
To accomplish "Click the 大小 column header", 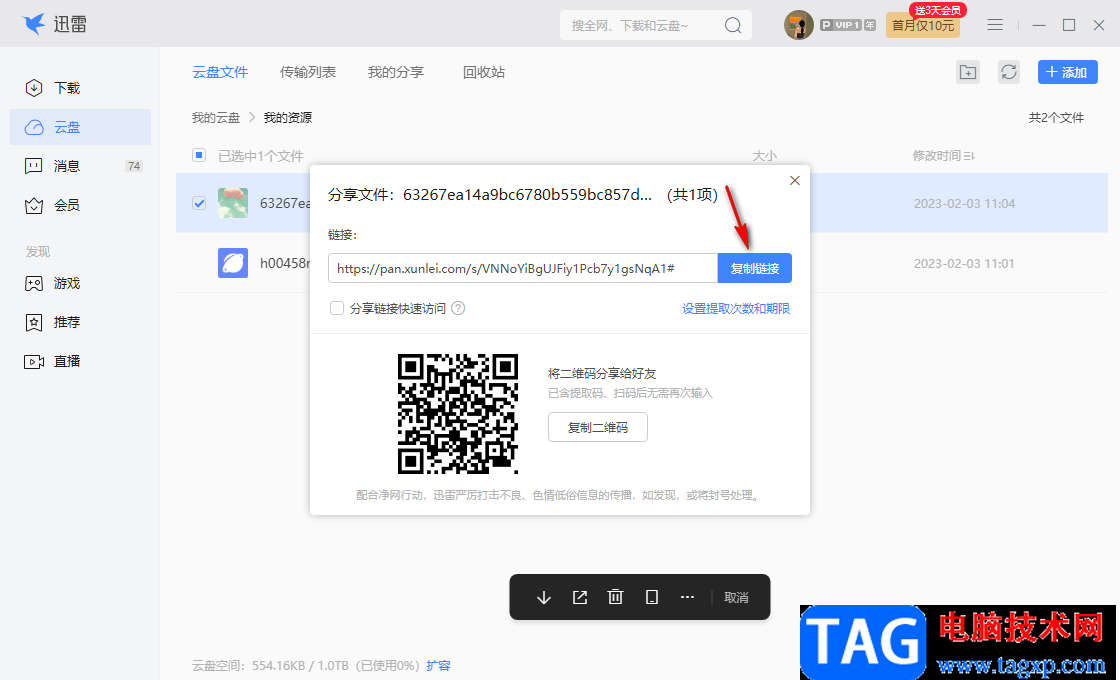I will (764, 156).
